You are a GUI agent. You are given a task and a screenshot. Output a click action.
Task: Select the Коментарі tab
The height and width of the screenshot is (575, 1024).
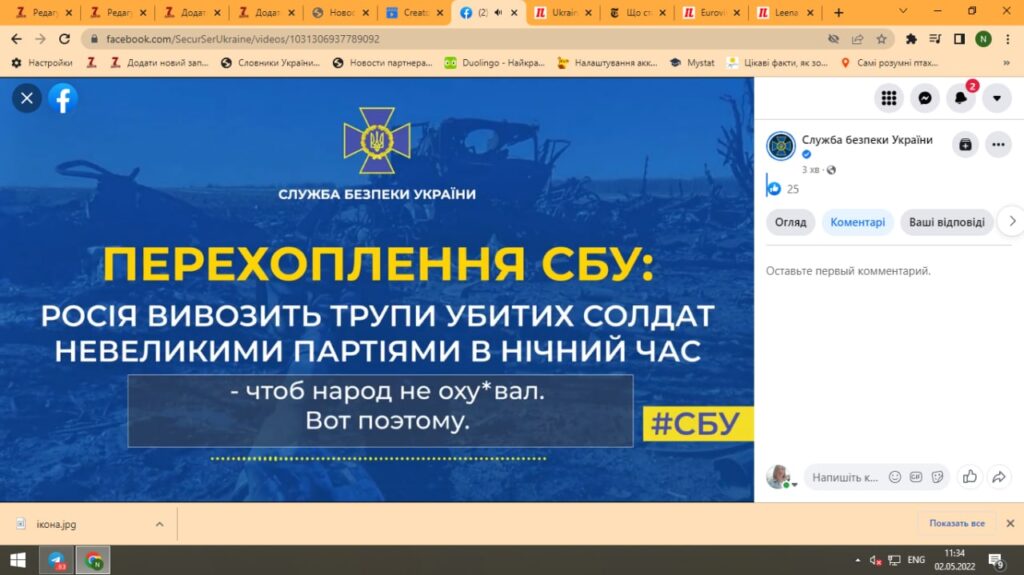point(858,222)
